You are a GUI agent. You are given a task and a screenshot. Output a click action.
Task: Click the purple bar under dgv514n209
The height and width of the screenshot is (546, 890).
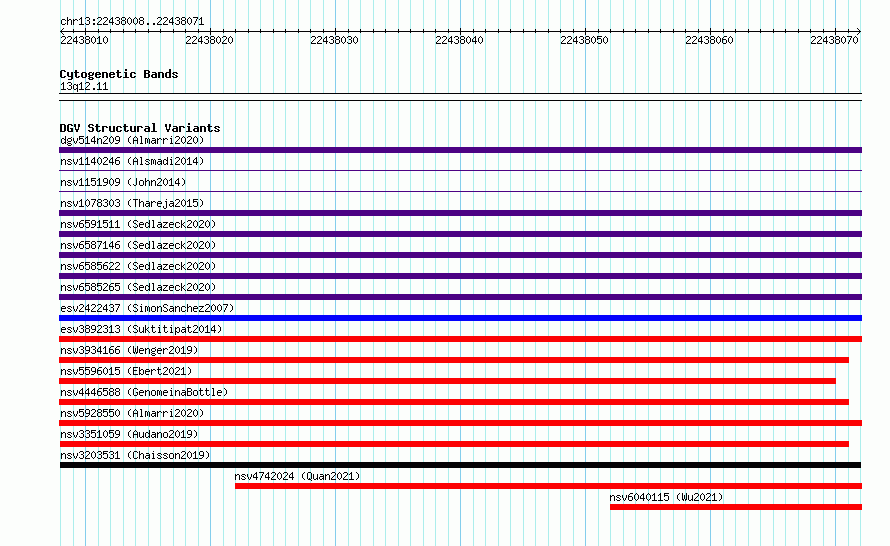pyautogui.click(x=460, y=150)
